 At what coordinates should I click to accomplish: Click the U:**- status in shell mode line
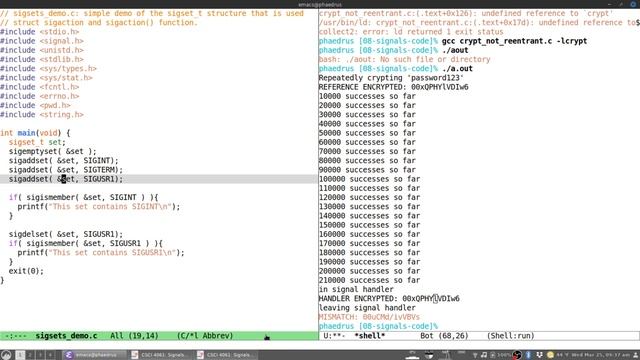334,336
